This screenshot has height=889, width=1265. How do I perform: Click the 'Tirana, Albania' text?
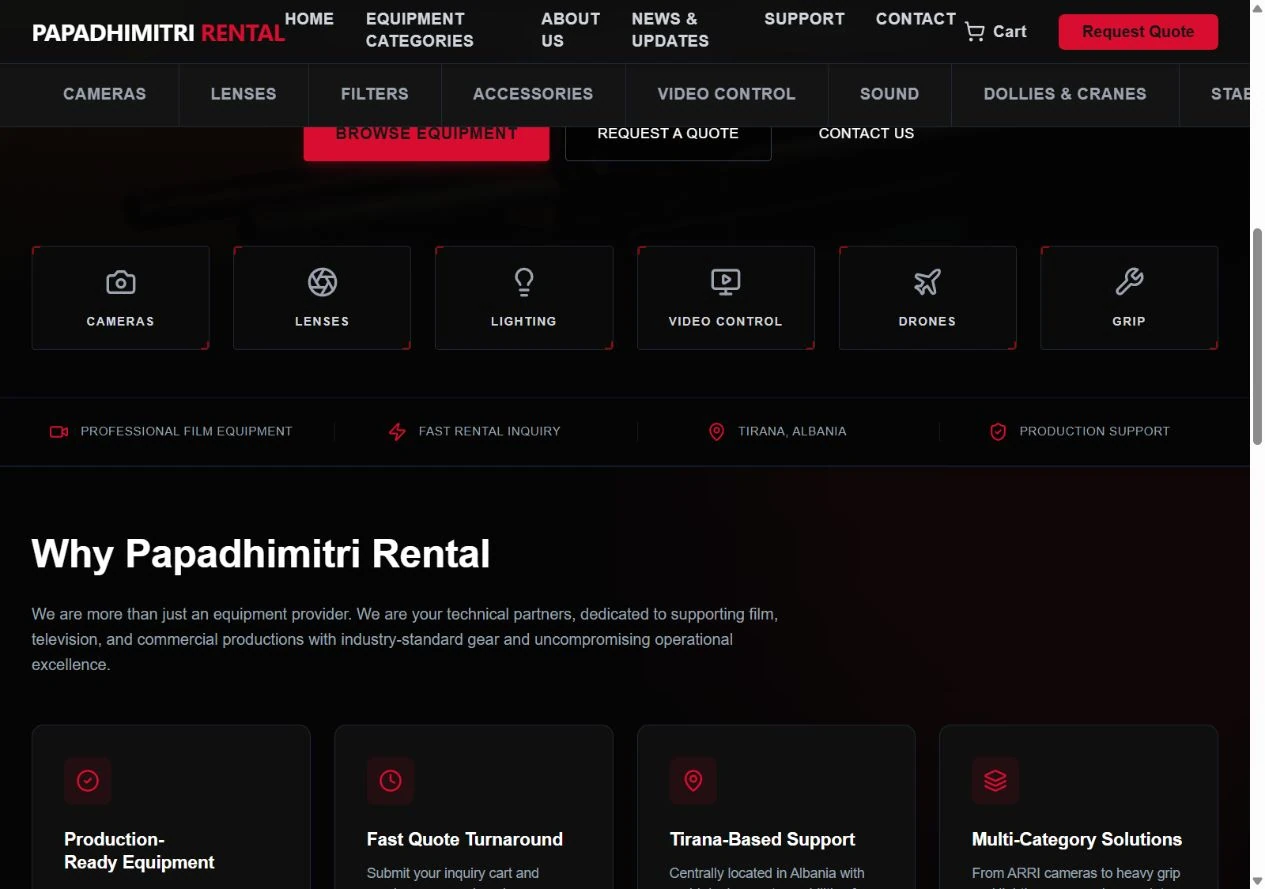(792, 432)
